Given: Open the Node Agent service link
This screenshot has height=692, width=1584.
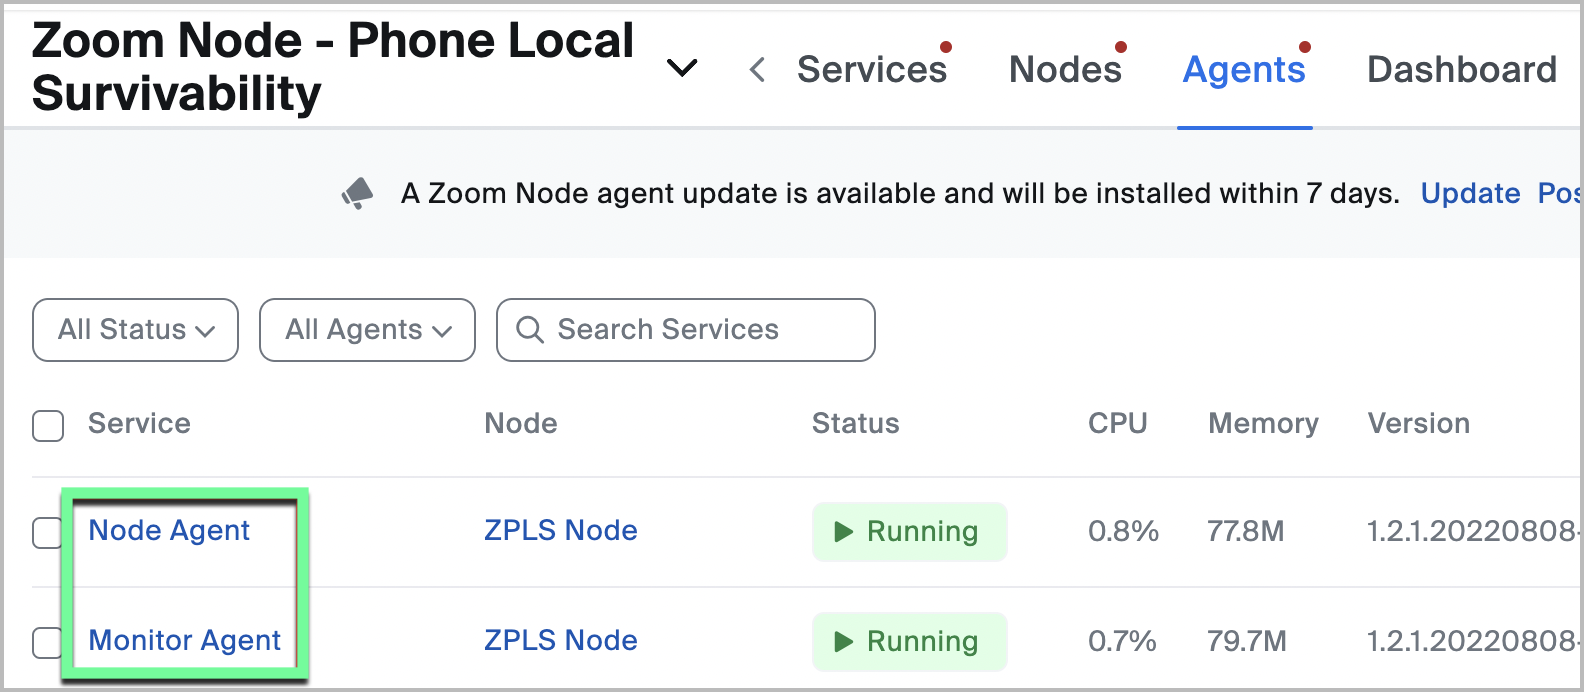Looking at the screenshot, I should (x=169, y=531).
